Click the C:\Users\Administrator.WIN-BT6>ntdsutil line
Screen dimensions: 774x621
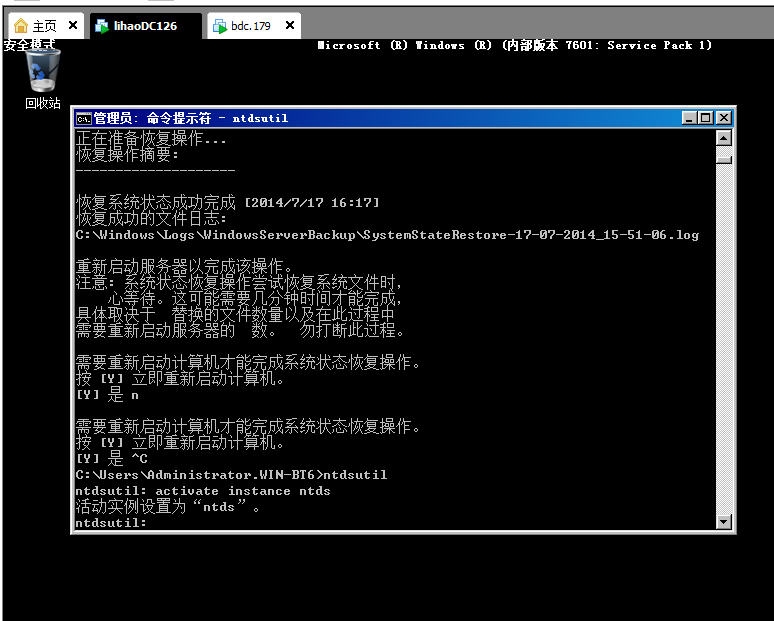pos(232,475)
